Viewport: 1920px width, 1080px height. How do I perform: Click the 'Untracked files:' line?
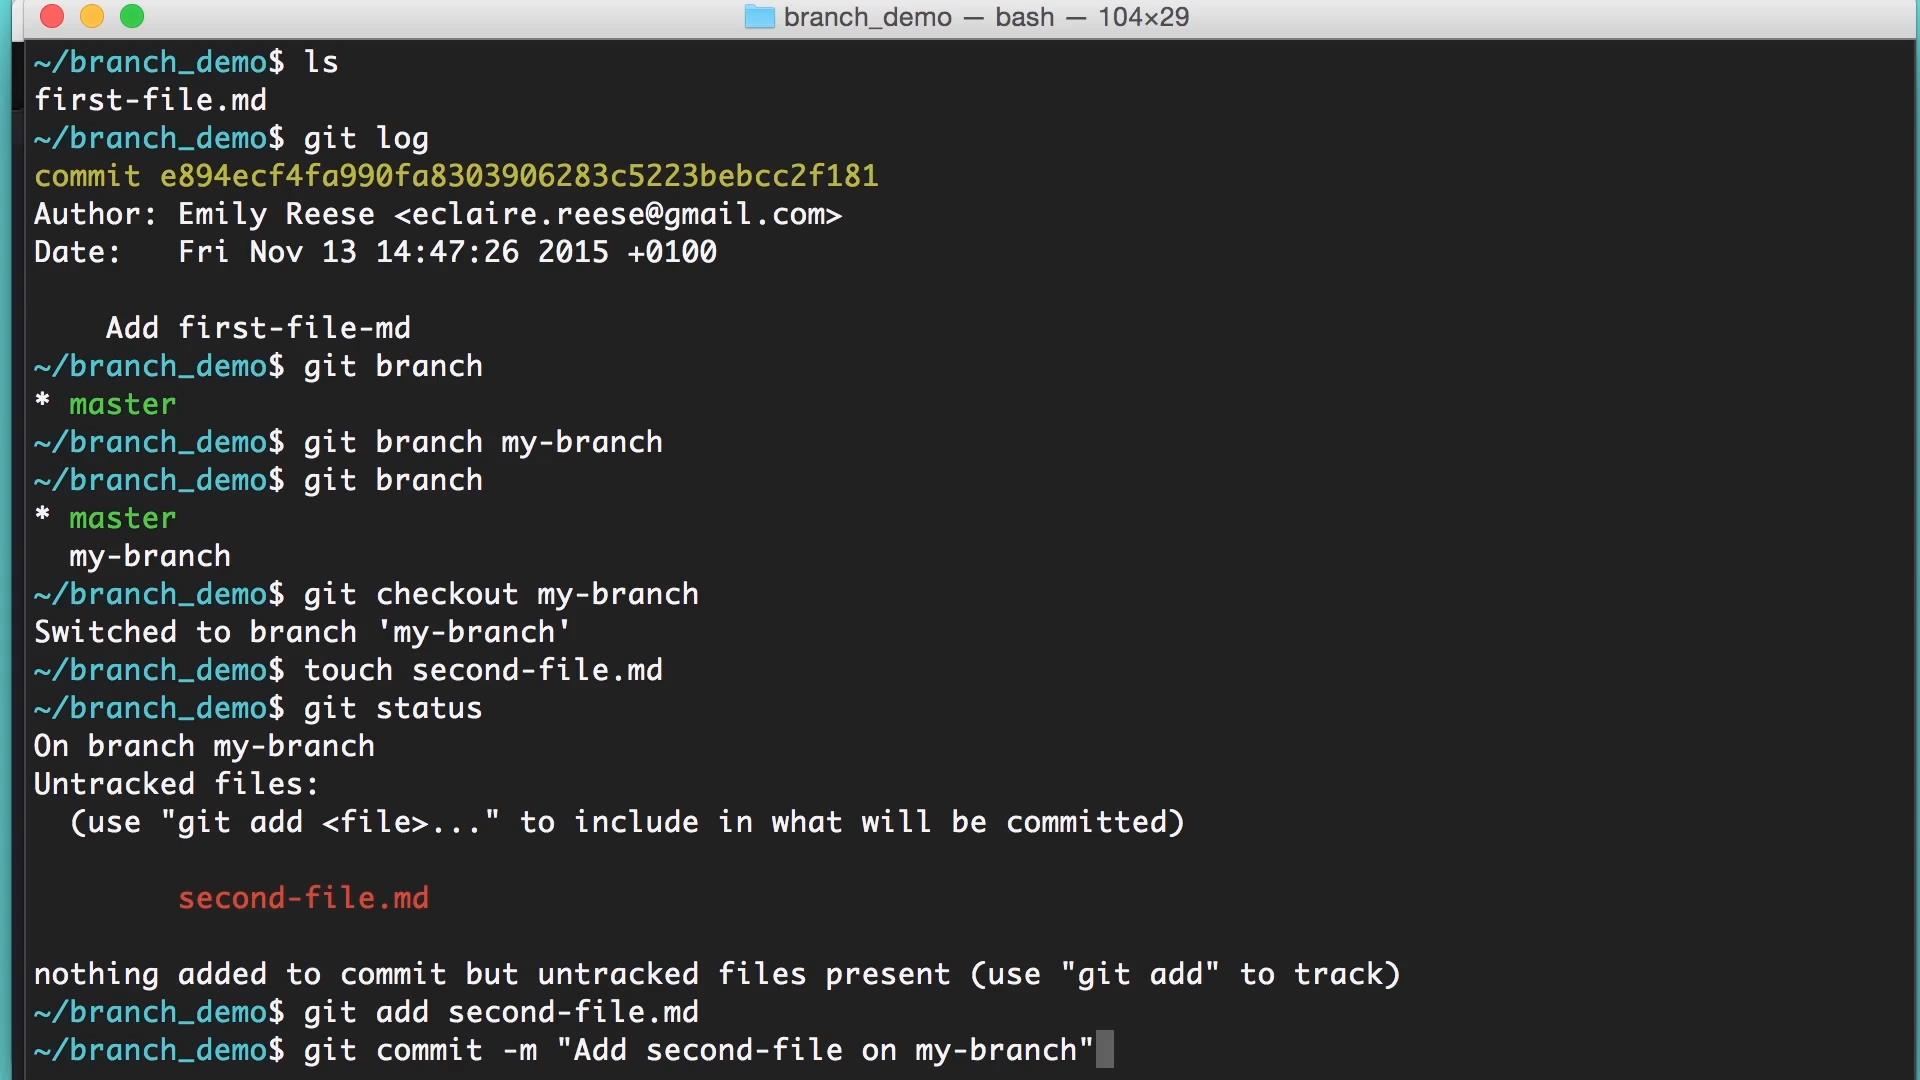177,784
